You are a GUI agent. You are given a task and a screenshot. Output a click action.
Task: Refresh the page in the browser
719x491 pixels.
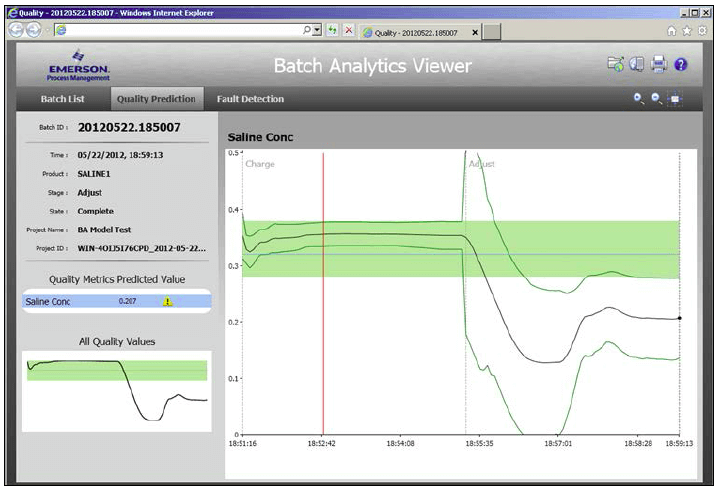pos(331,31)
